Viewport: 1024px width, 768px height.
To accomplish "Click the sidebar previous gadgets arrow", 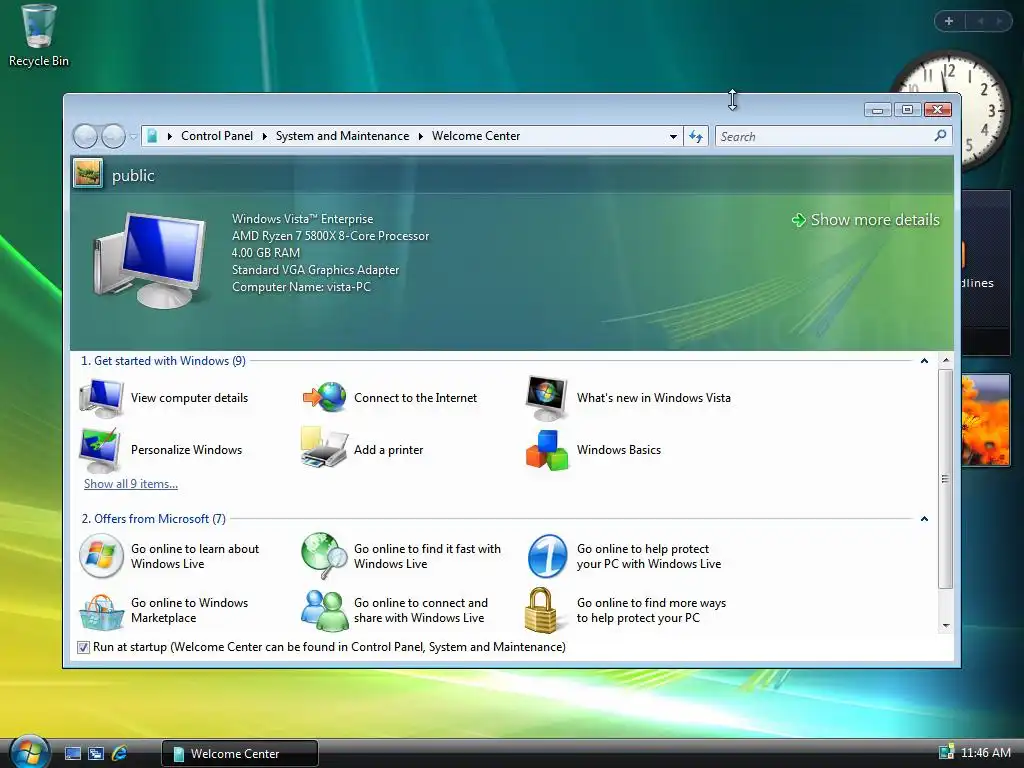I will coord(980,22).
